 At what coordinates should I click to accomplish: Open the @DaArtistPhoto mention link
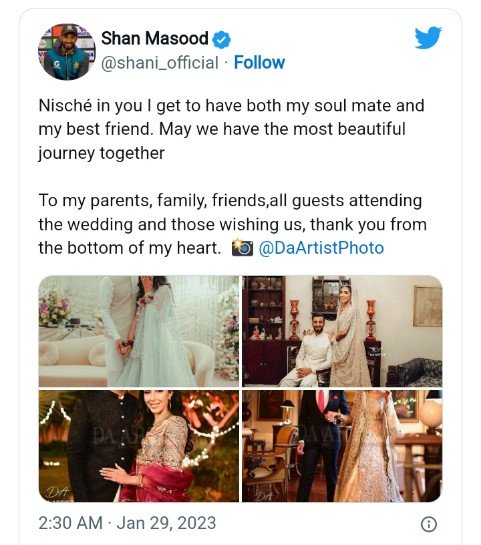click(321, 248)
